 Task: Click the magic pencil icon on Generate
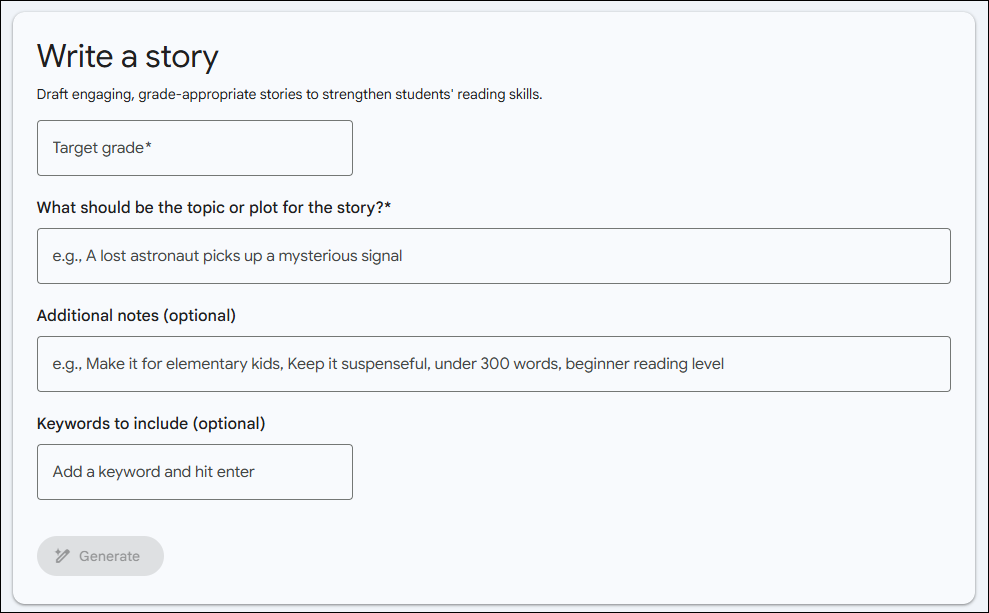tap(62, 556)
